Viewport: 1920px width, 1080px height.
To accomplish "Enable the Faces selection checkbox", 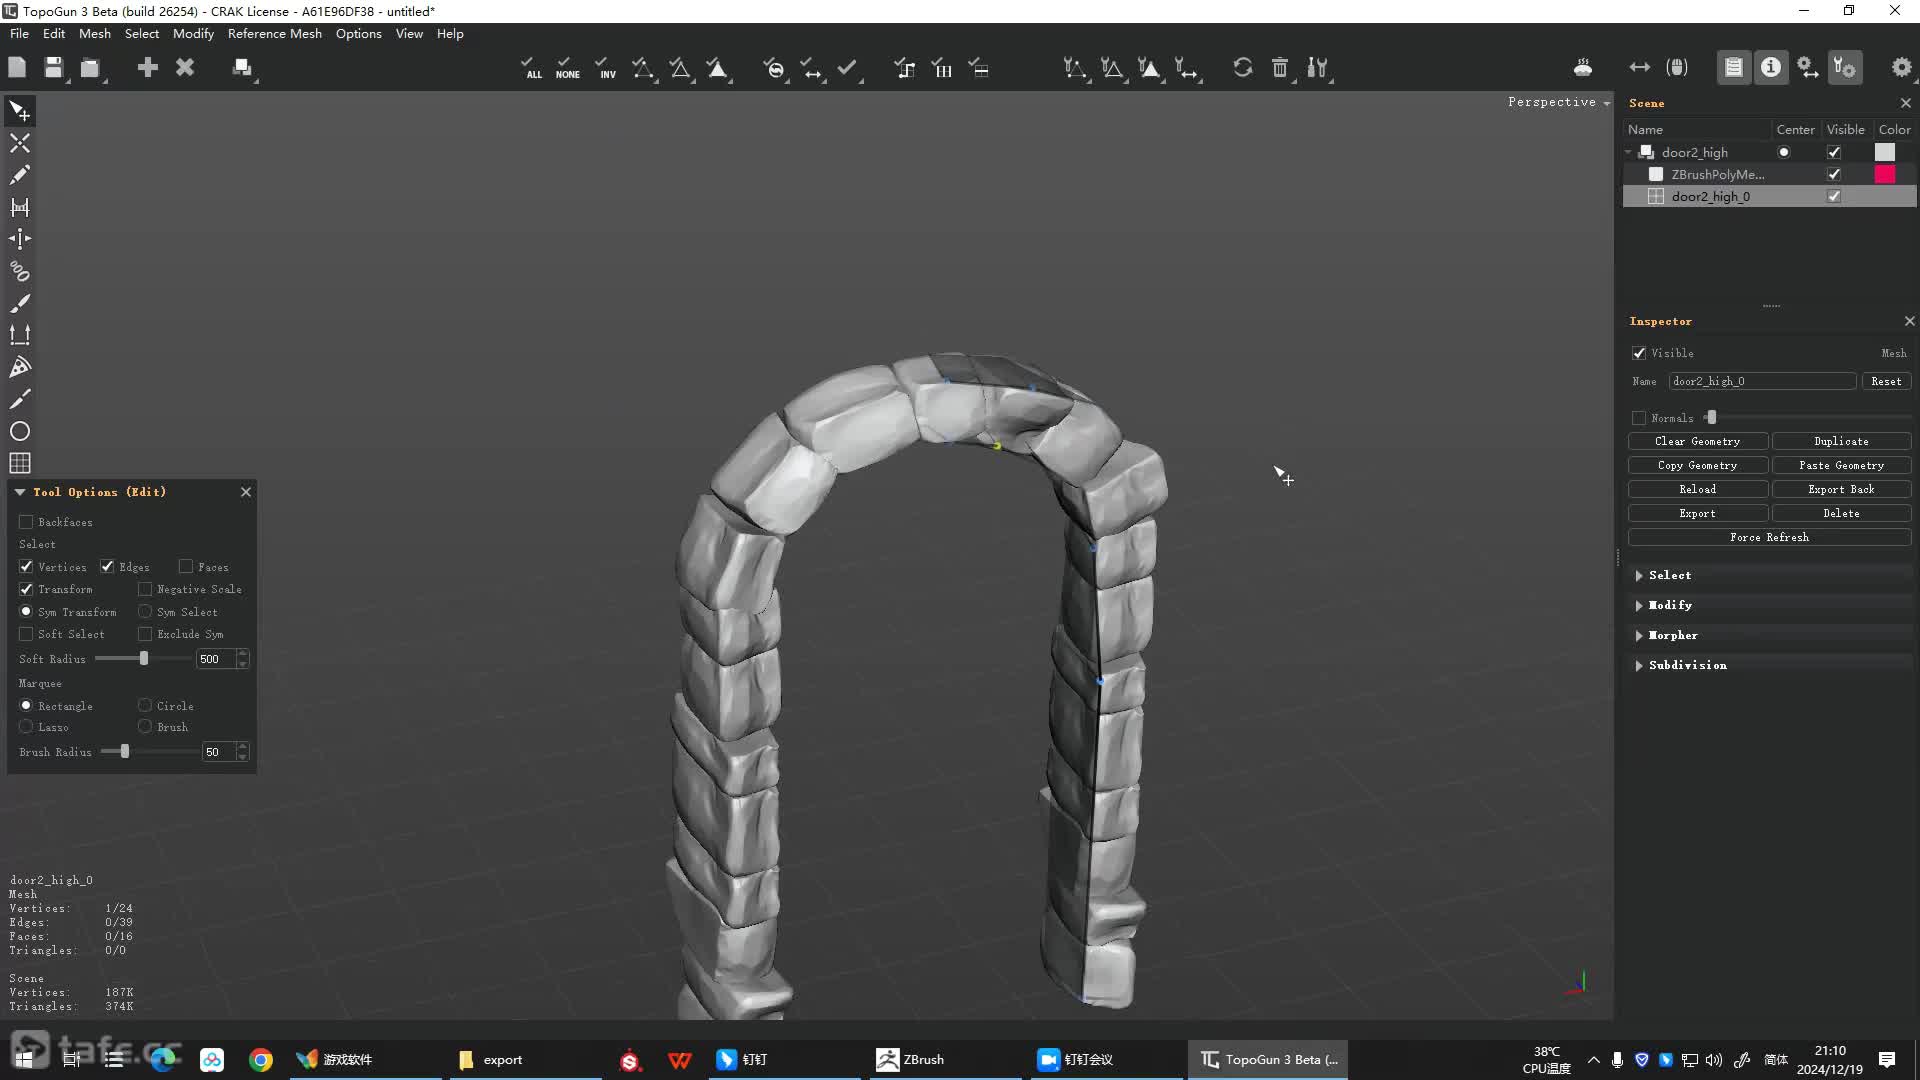I will (186, 567).
